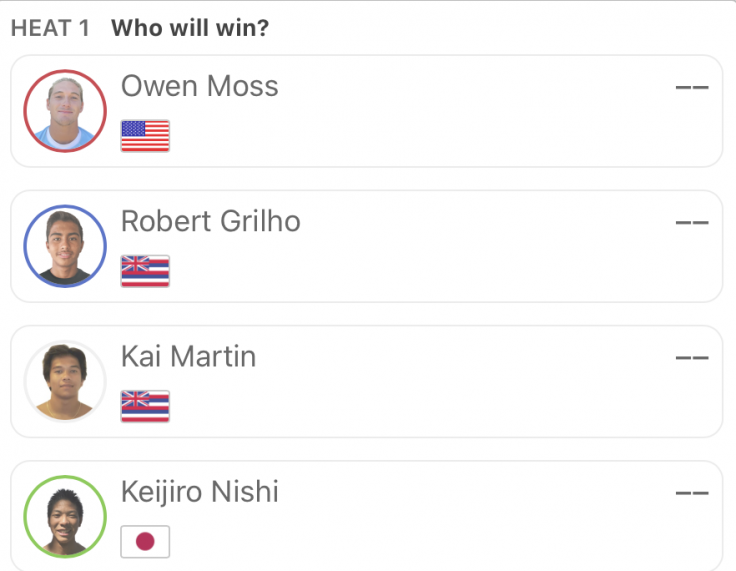Pick Kai Martin card as heat winner

(367, 381)
